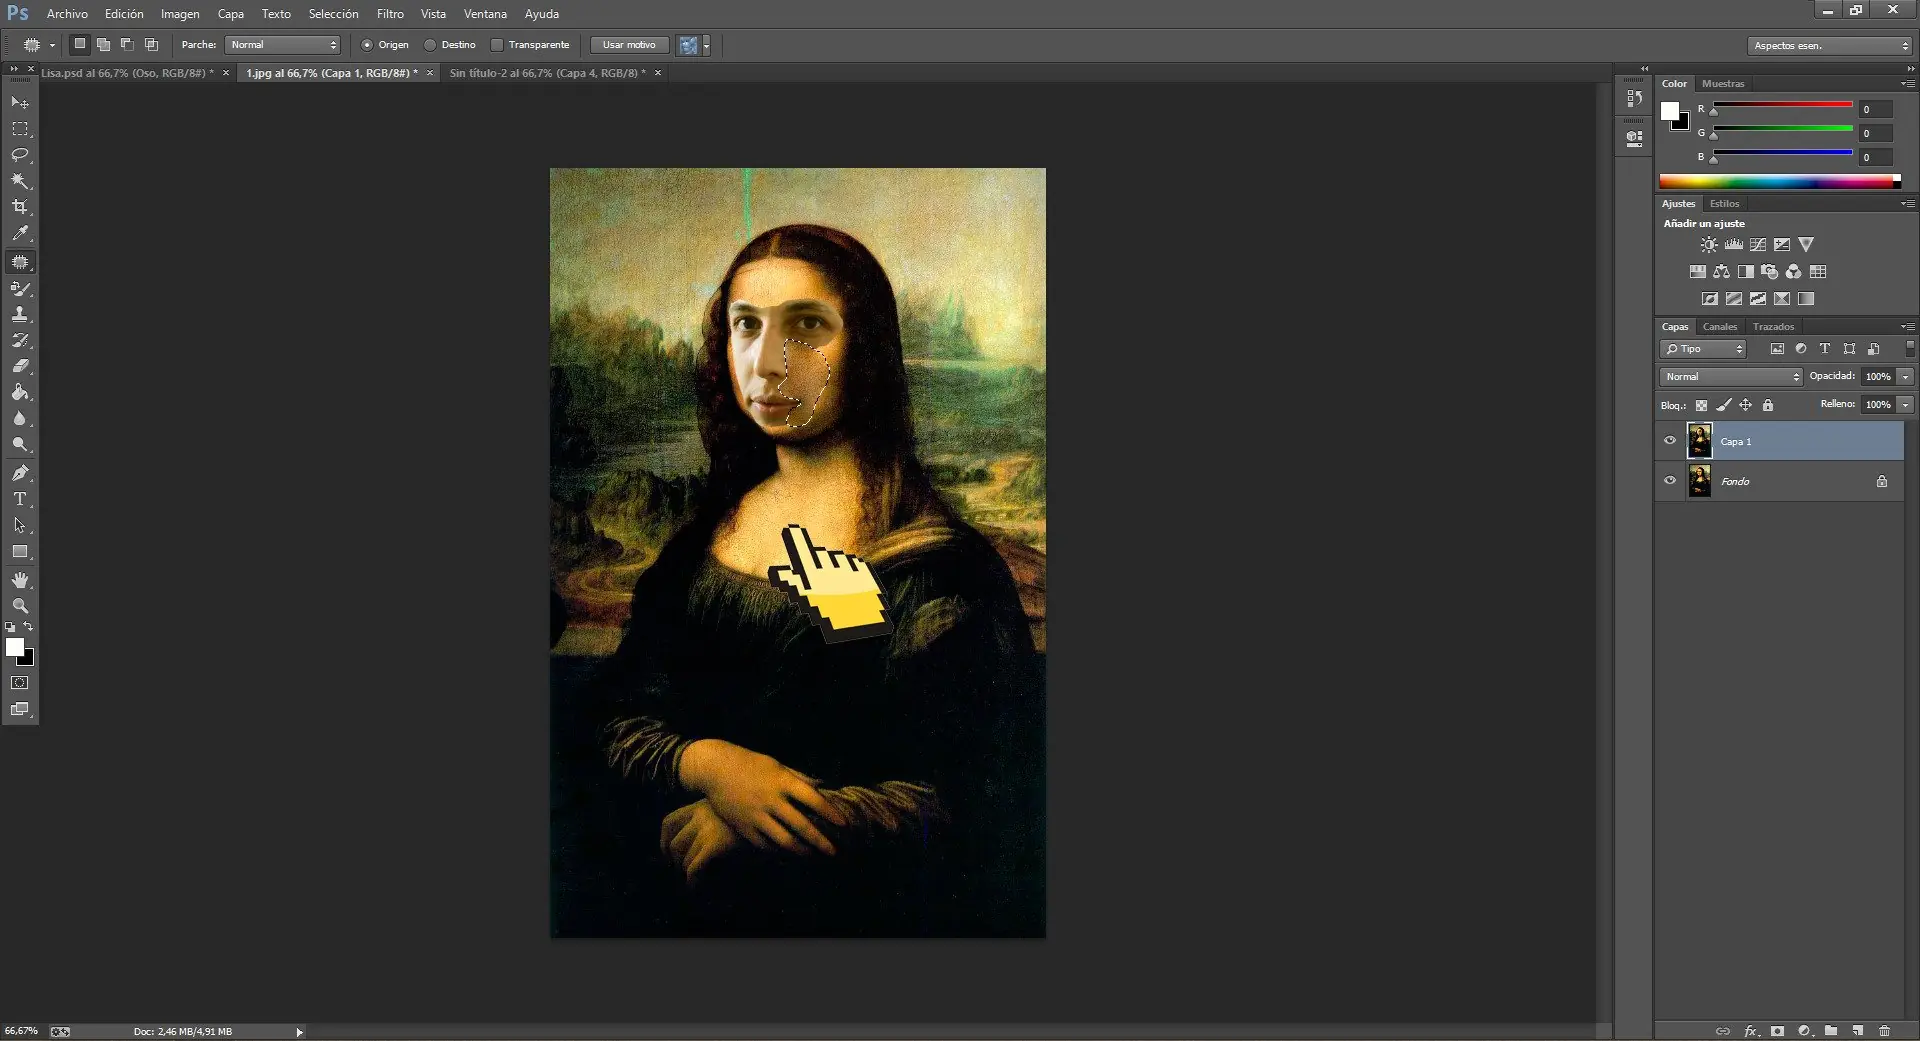The height and width of the screenshot is (1041, 1920).
Task: Open the 'Aspectos esen.' workspace dropdown
Action: (x=1830, y=45)
